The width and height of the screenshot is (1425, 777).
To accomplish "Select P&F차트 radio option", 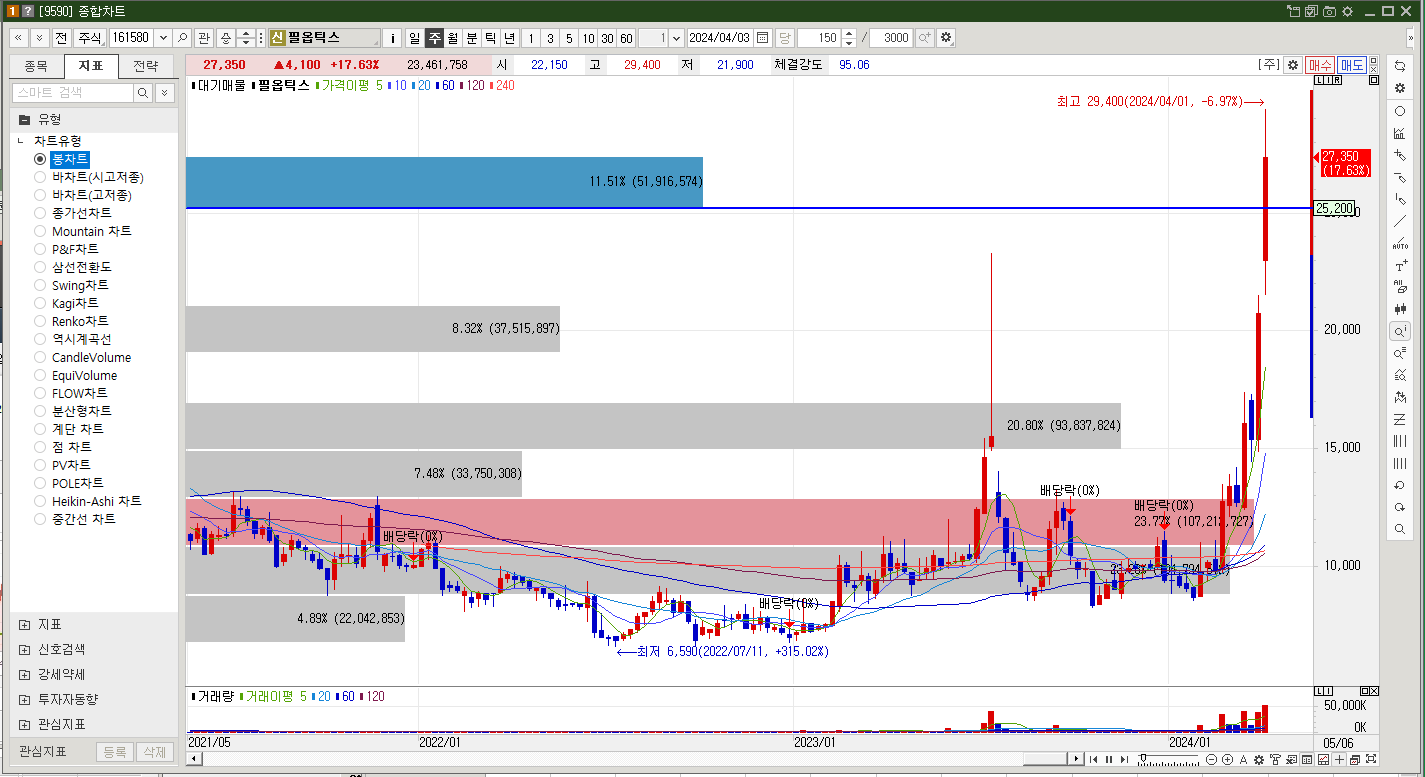I will tap(40, 249).
